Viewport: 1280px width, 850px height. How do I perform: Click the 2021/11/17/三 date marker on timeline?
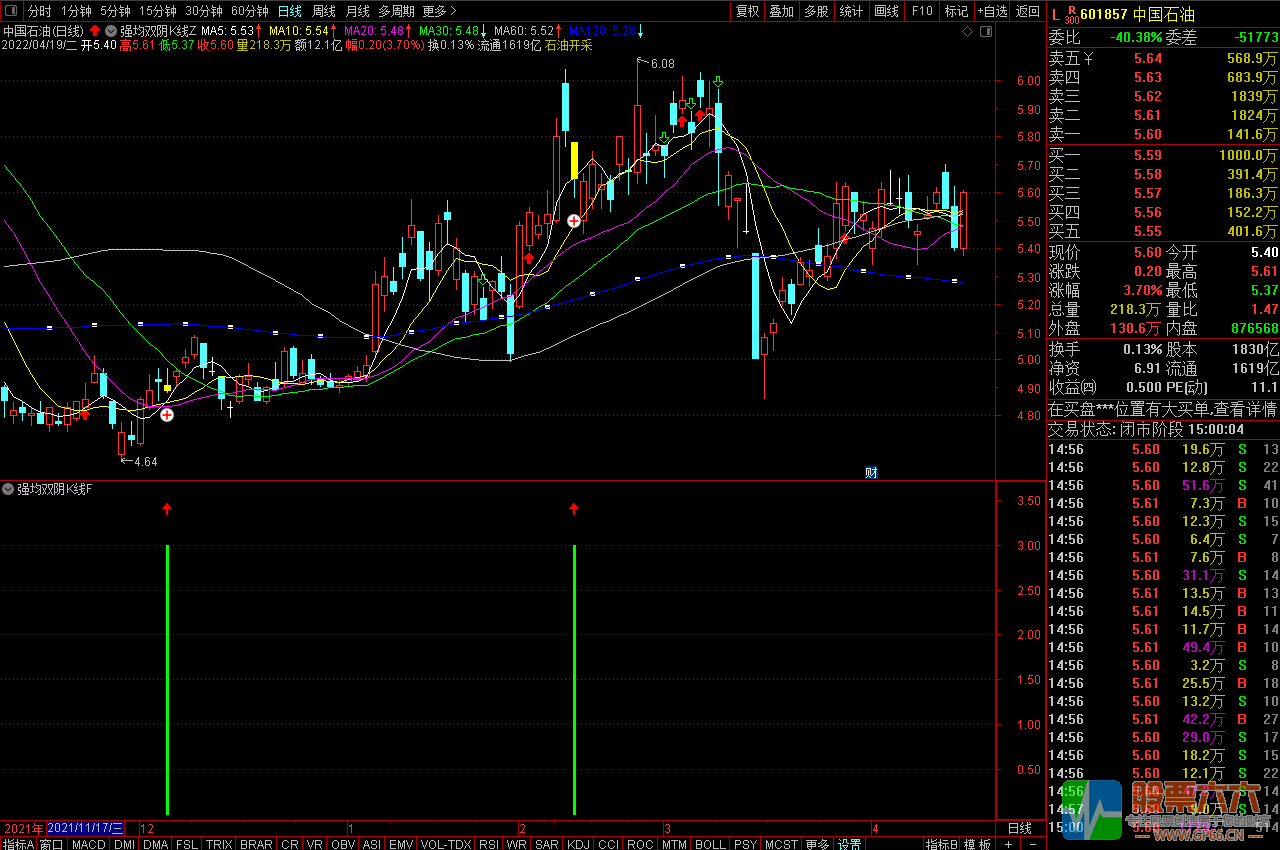[86, 828]
